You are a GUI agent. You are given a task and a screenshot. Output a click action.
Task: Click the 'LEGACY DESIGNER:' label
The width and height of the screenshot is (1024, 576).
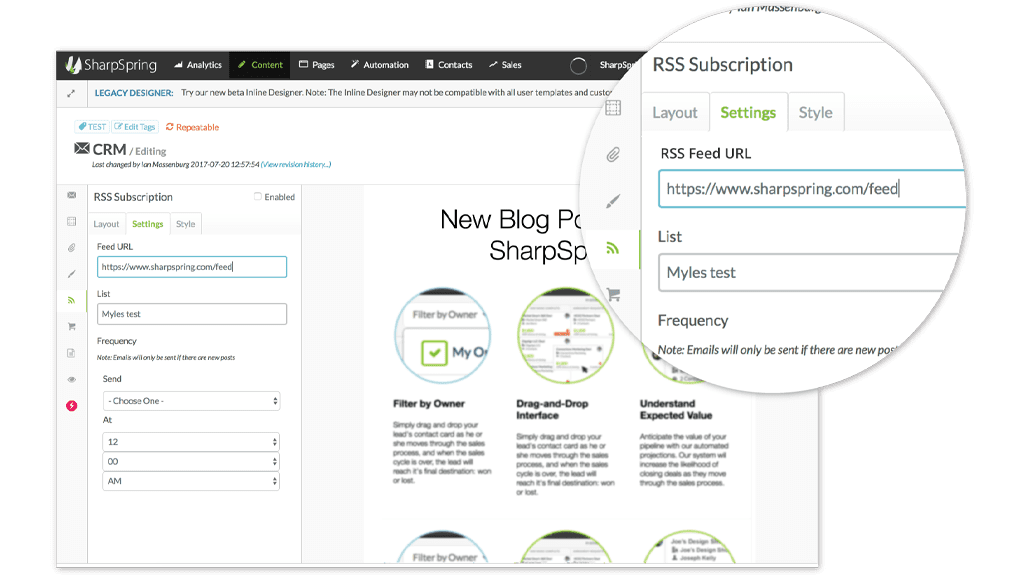pyautogui.click(x=134, y=93)
